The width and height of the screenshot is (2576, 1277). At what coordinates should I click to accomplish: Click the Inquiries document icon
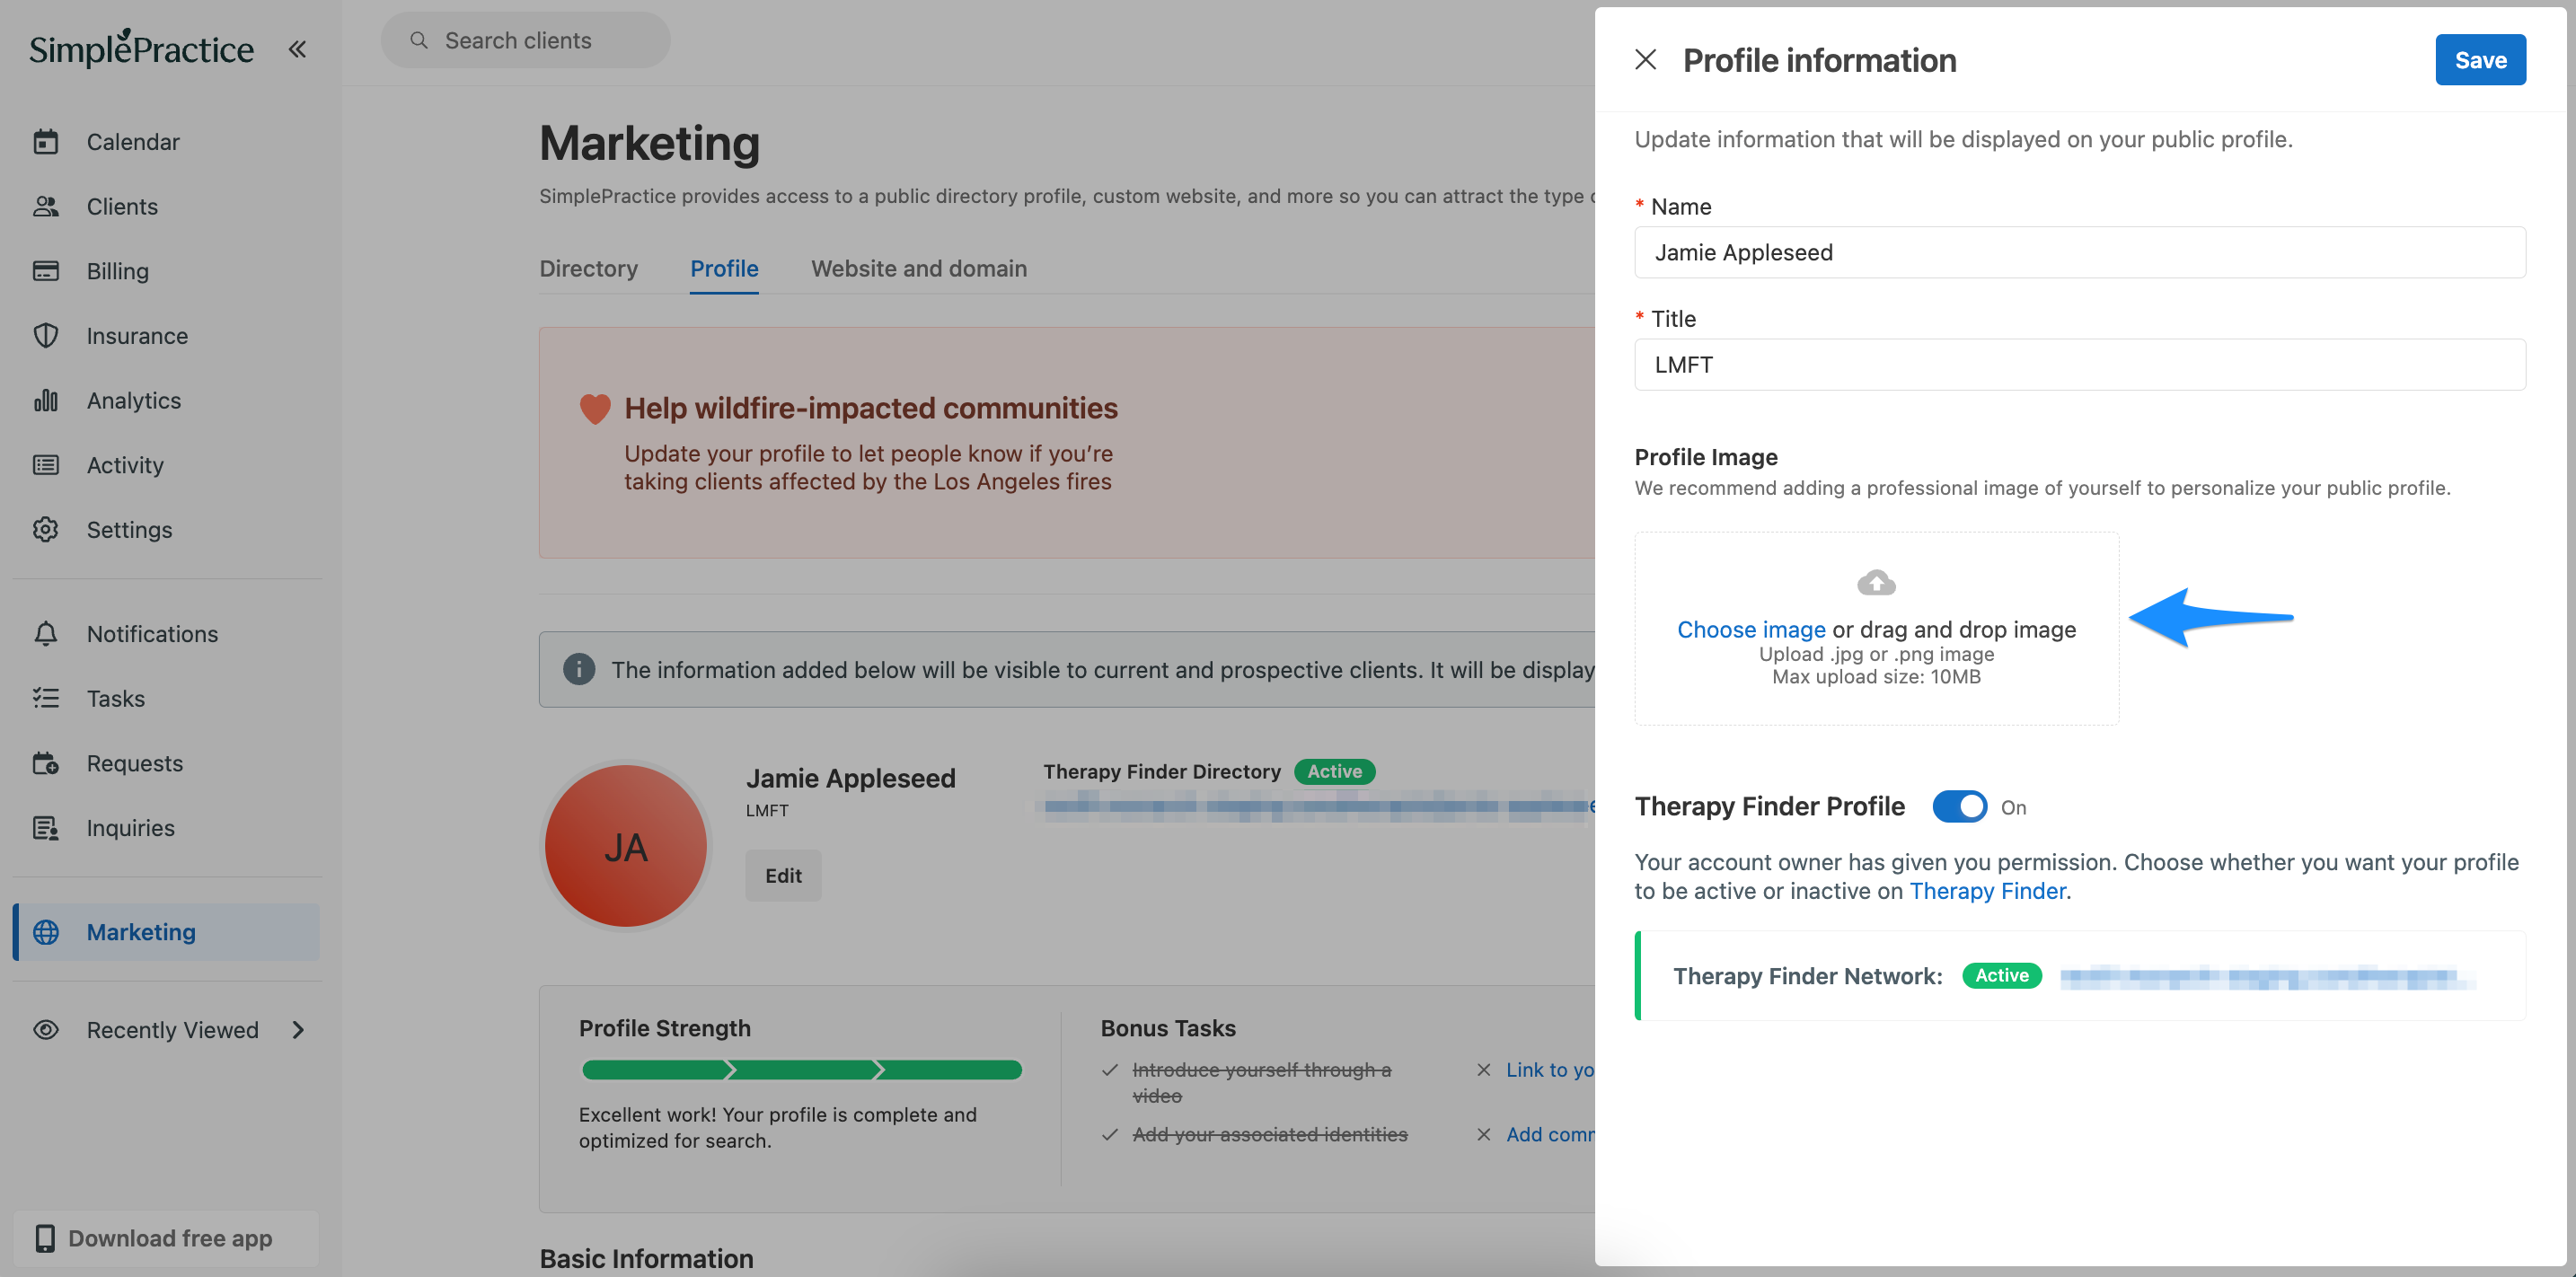coord(46,828)
